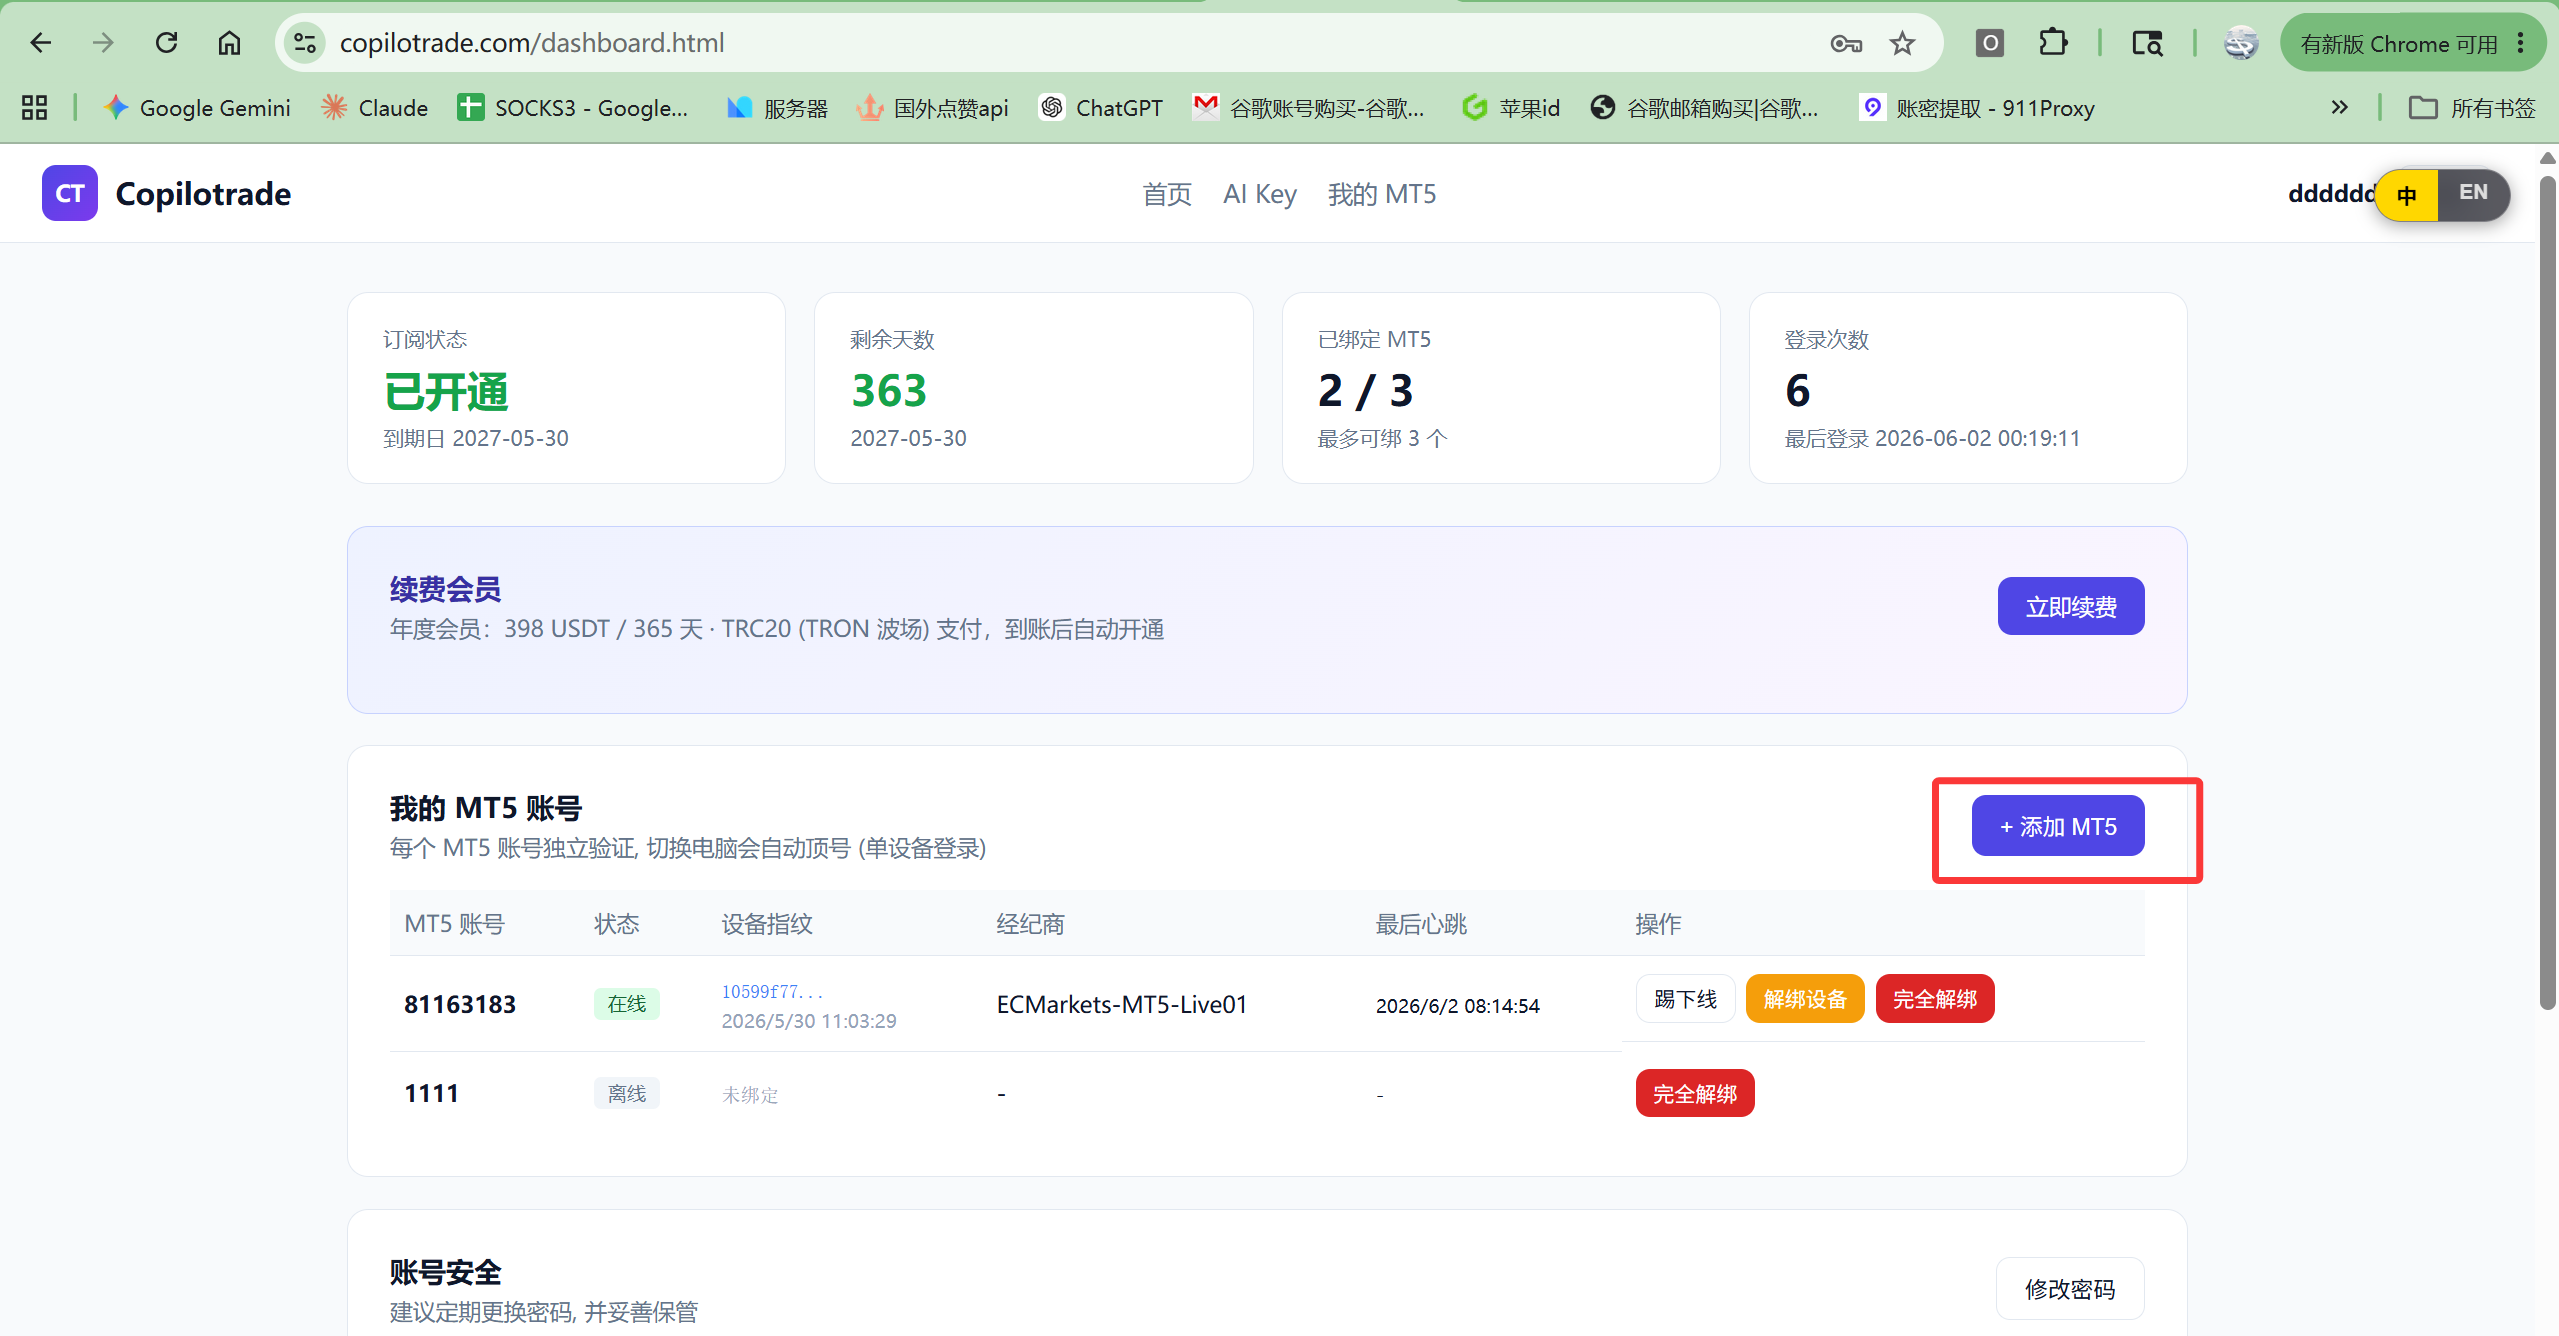Click the username dddddd in header
Viewport: 2559px width, 1336px height.
pyautogui.click(x=2332, y=193)
